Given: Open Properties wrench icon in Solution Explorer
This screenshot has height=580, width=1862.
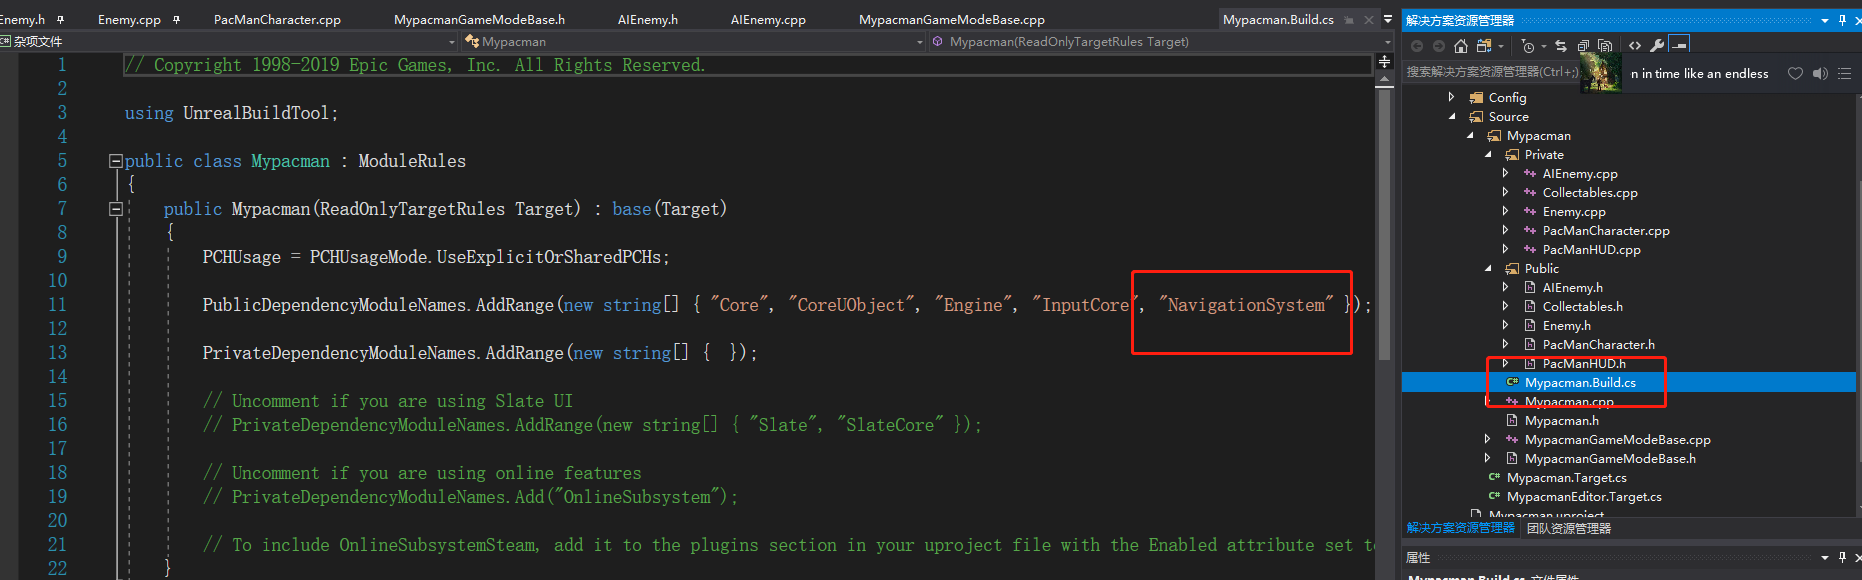Looking at the screenshot, I should point(1657,46).
